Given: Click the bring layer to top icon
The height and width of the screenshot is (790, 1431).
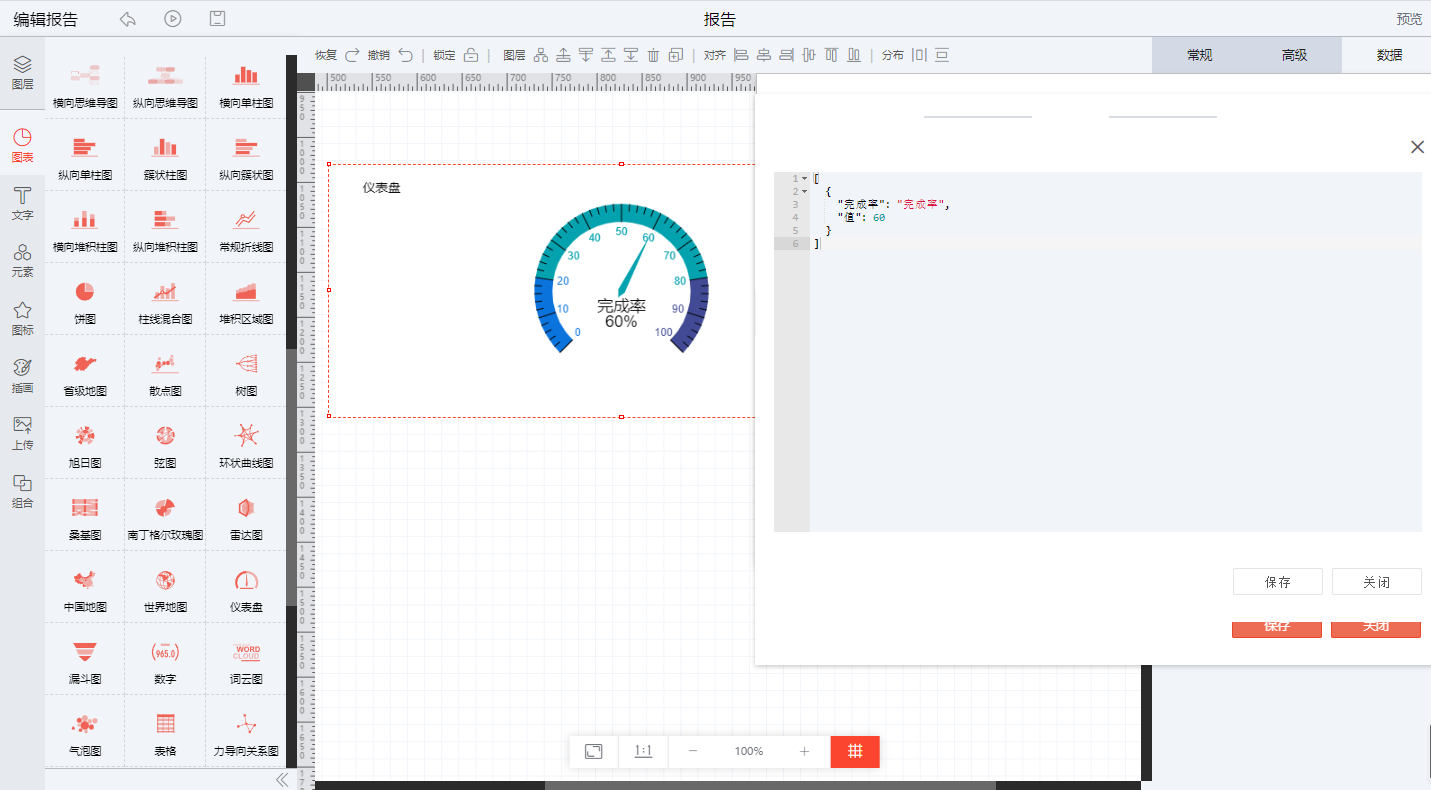Looking at the screenshot, I should coord(608,55).
